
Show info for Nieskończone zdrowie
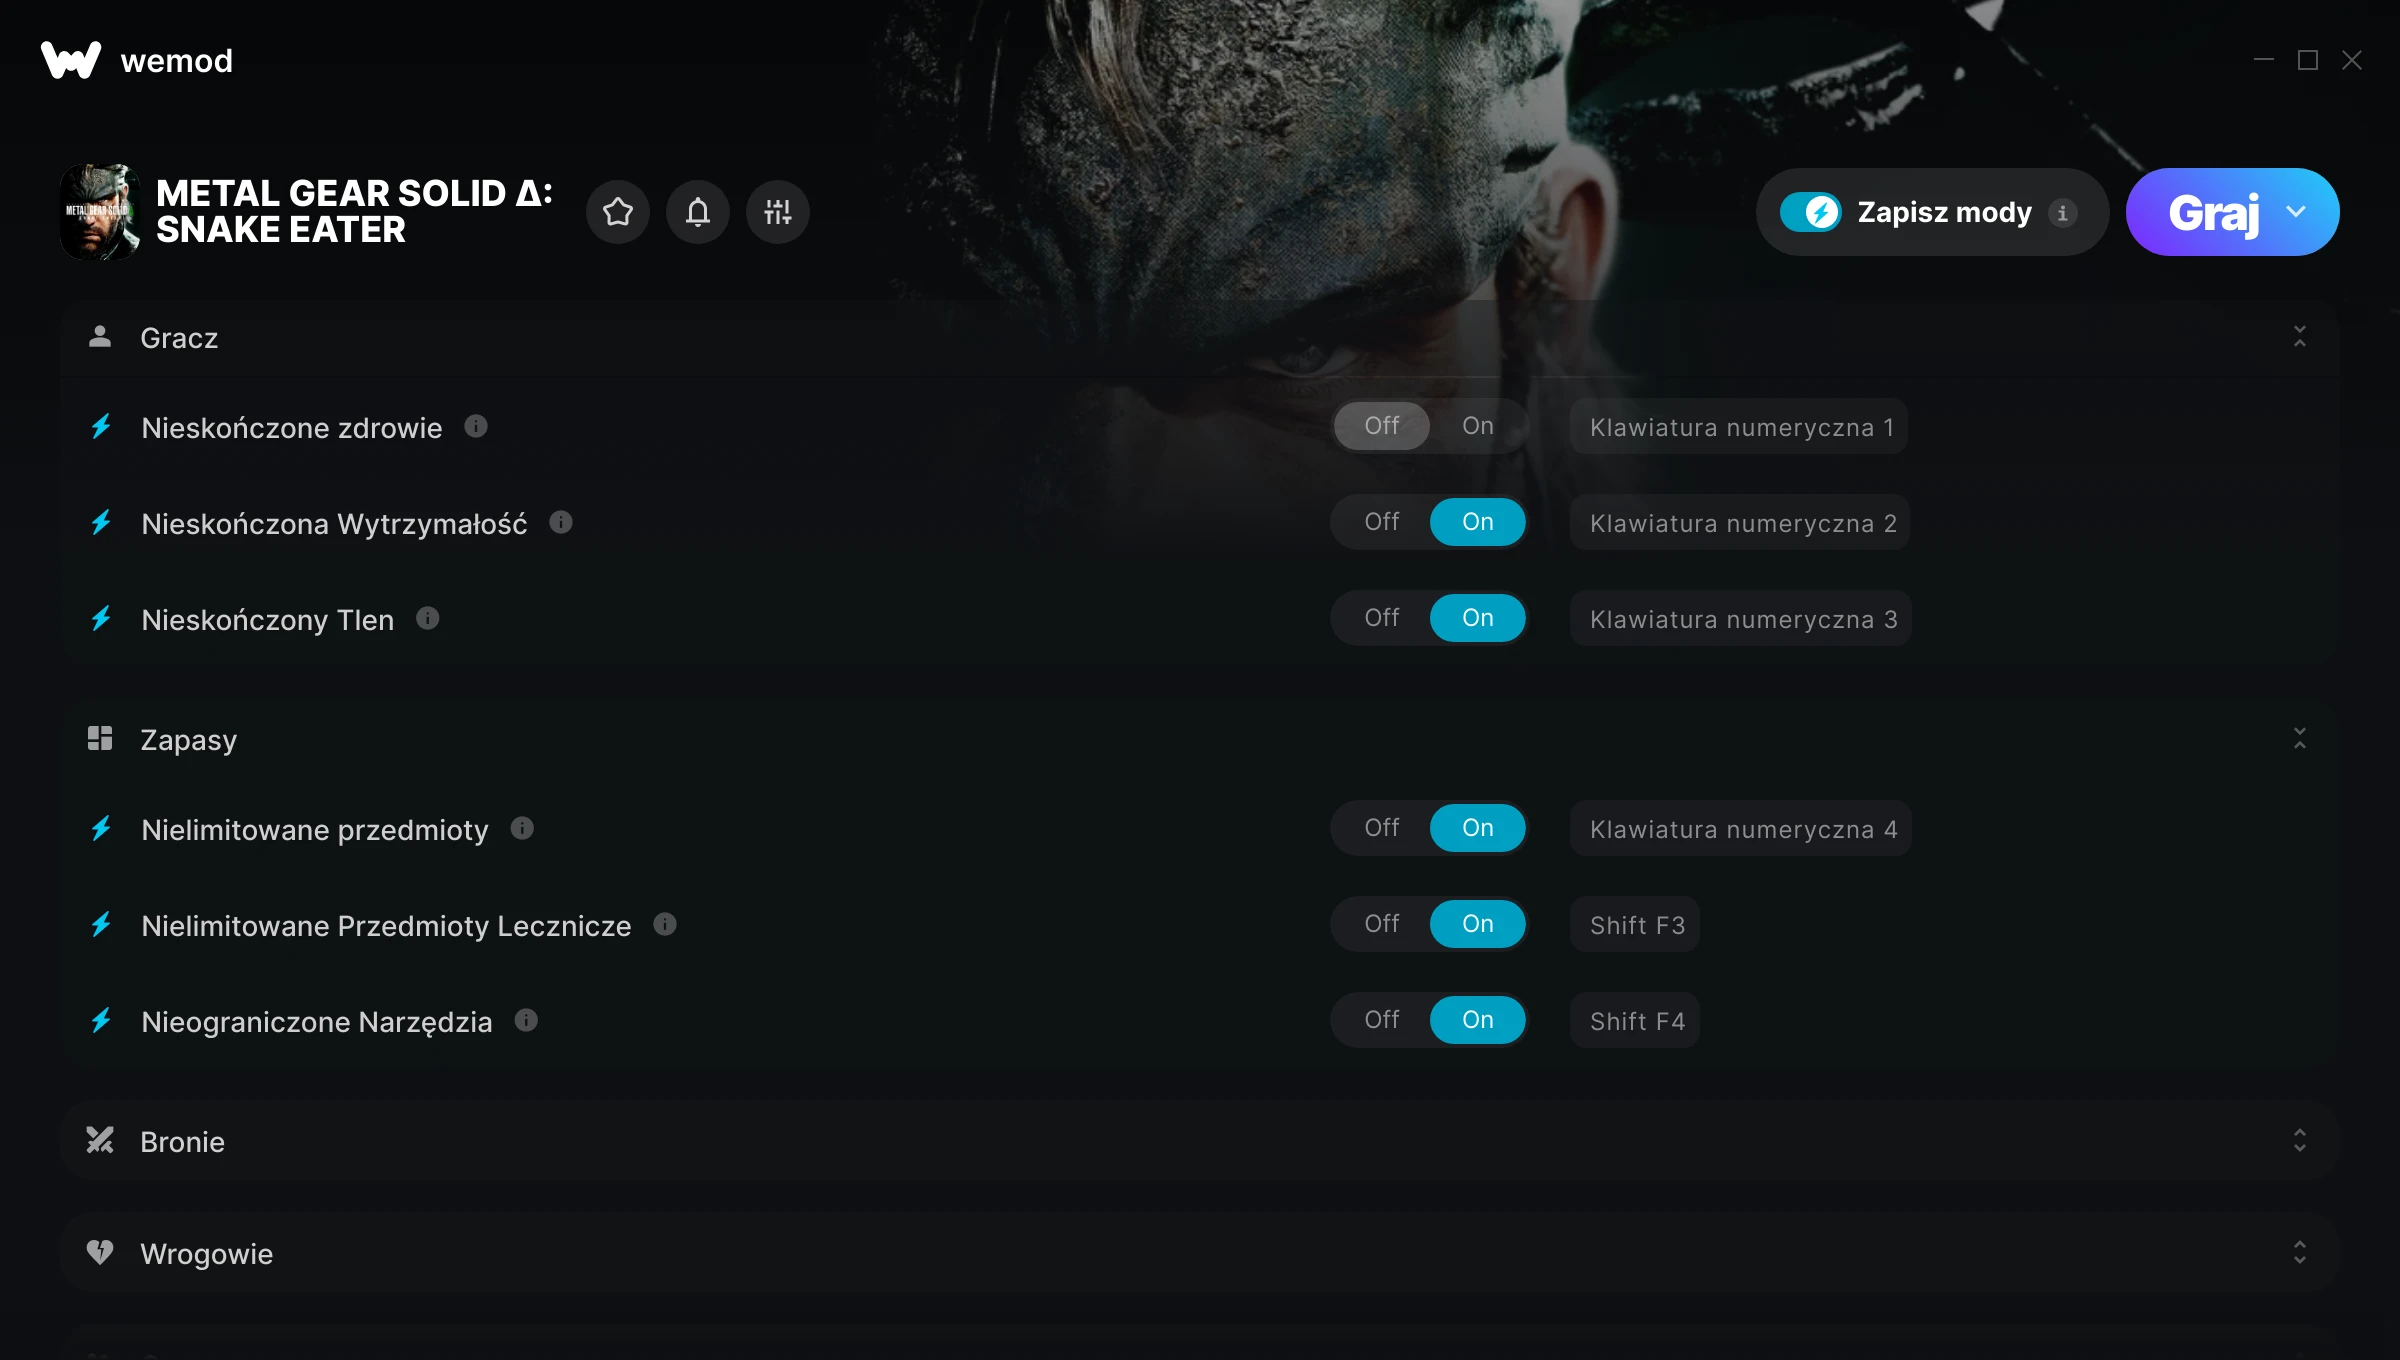click(x=476, y=427)
